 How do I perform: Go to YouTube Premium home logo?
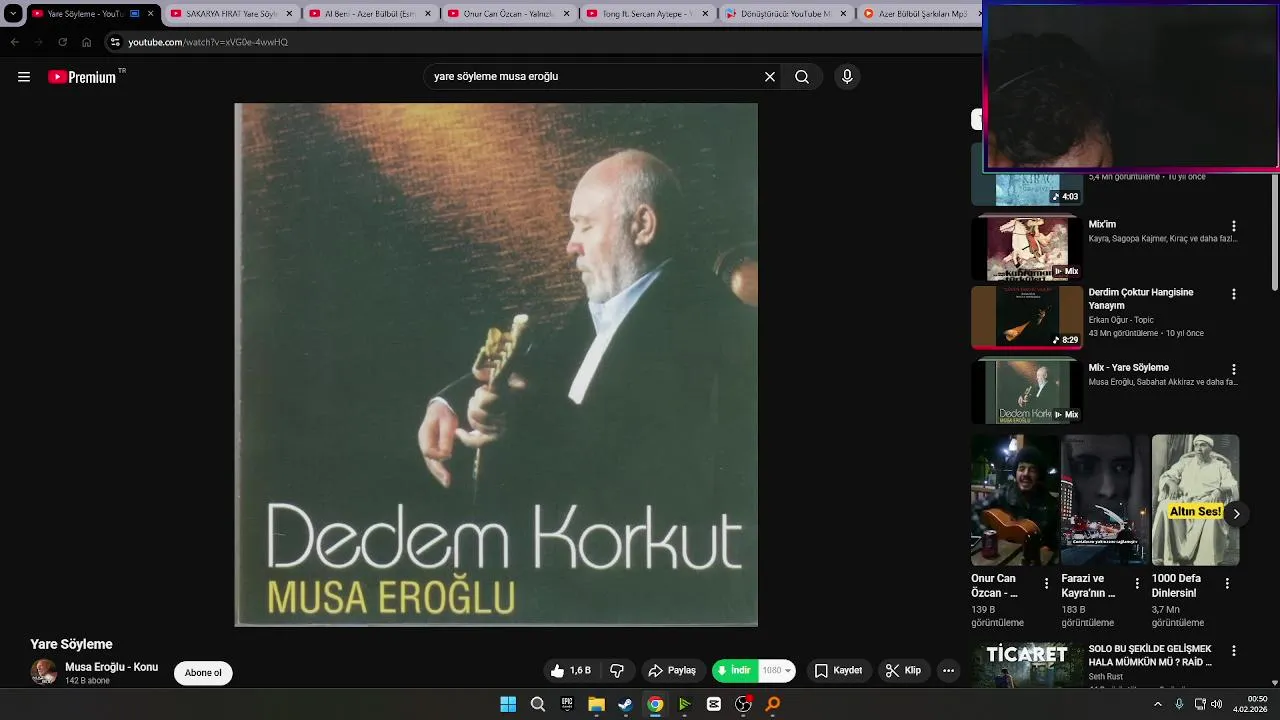click(82, 77)
